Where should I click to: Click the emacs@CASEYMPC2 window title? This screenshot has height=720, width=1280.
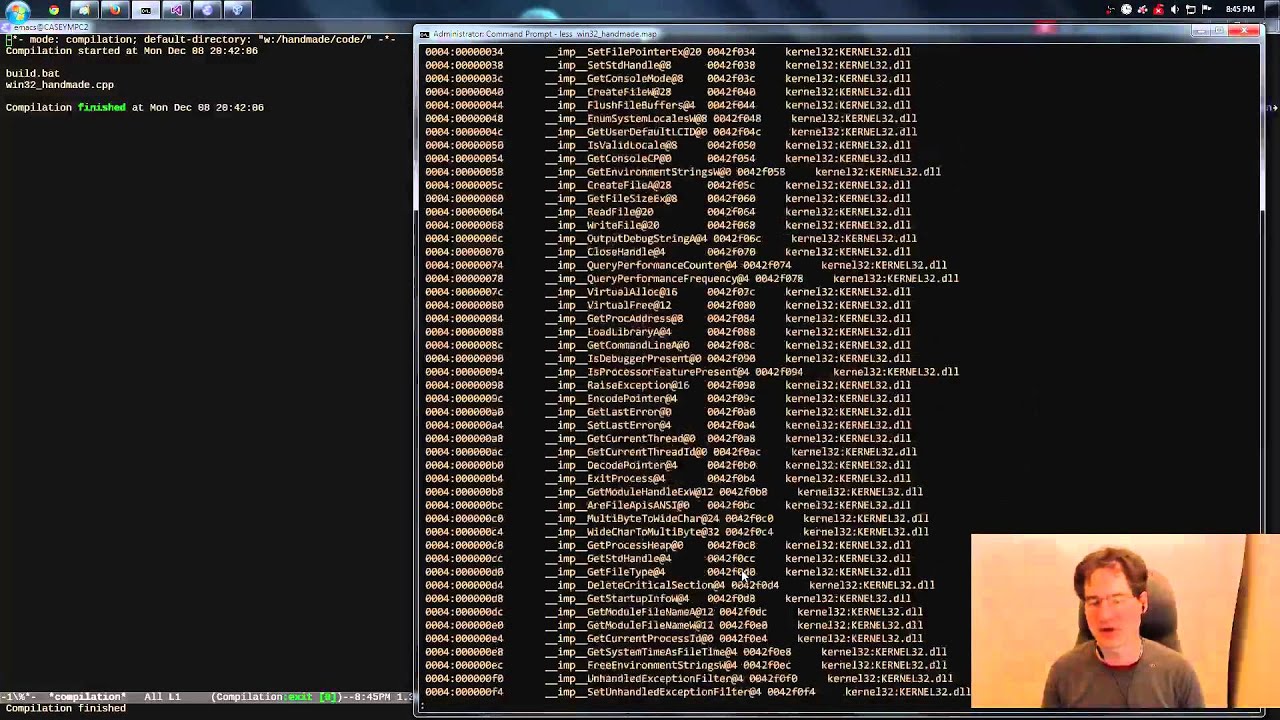(x=51, y=27)
